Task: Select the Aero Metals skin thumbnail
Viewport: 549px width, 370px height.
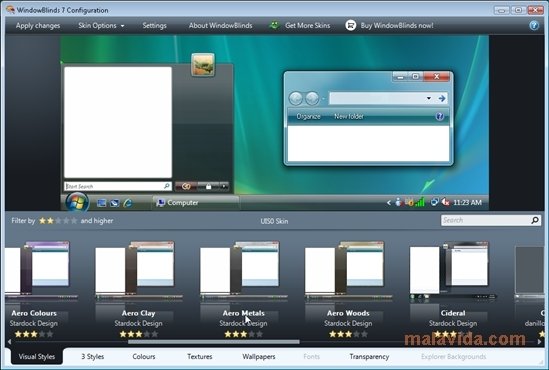Action: [x=243, y=270]
